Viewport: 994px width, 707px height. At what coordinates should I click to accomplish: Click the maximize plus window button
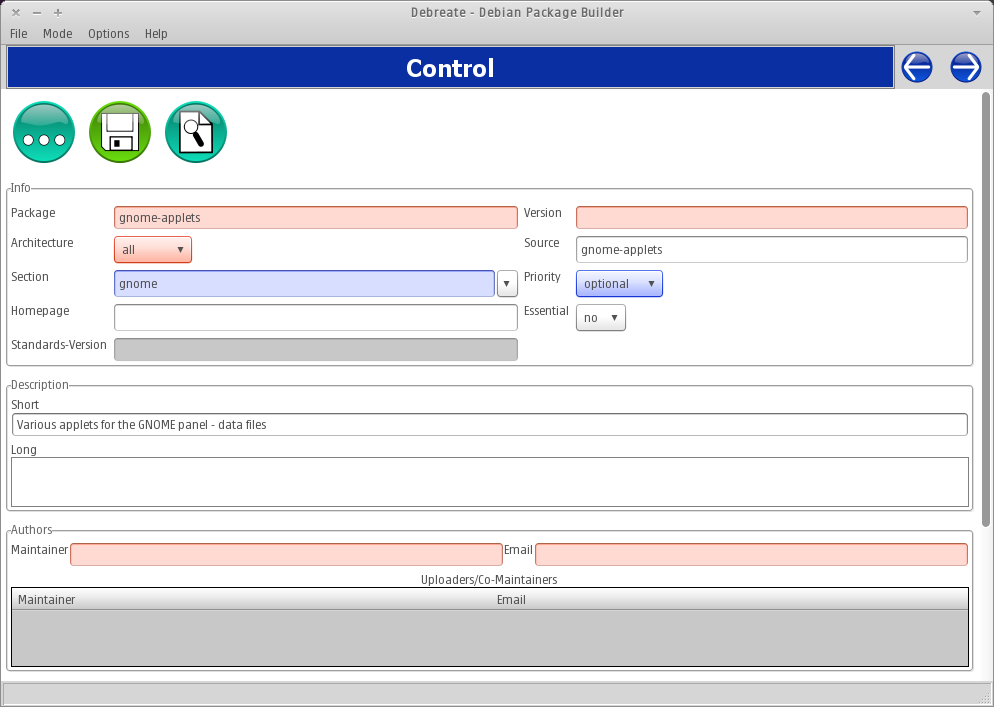click(x=58, y=13)
